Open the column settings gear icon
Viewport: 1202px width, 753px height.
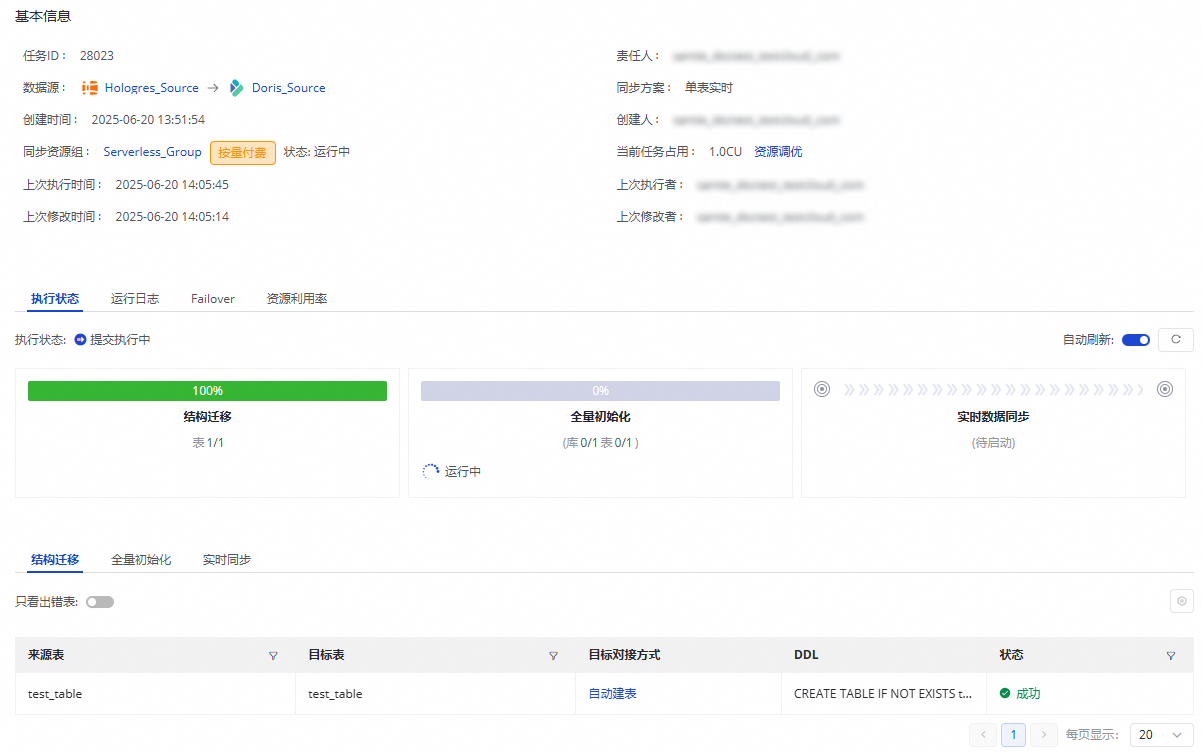click(x=1182, y=601)
